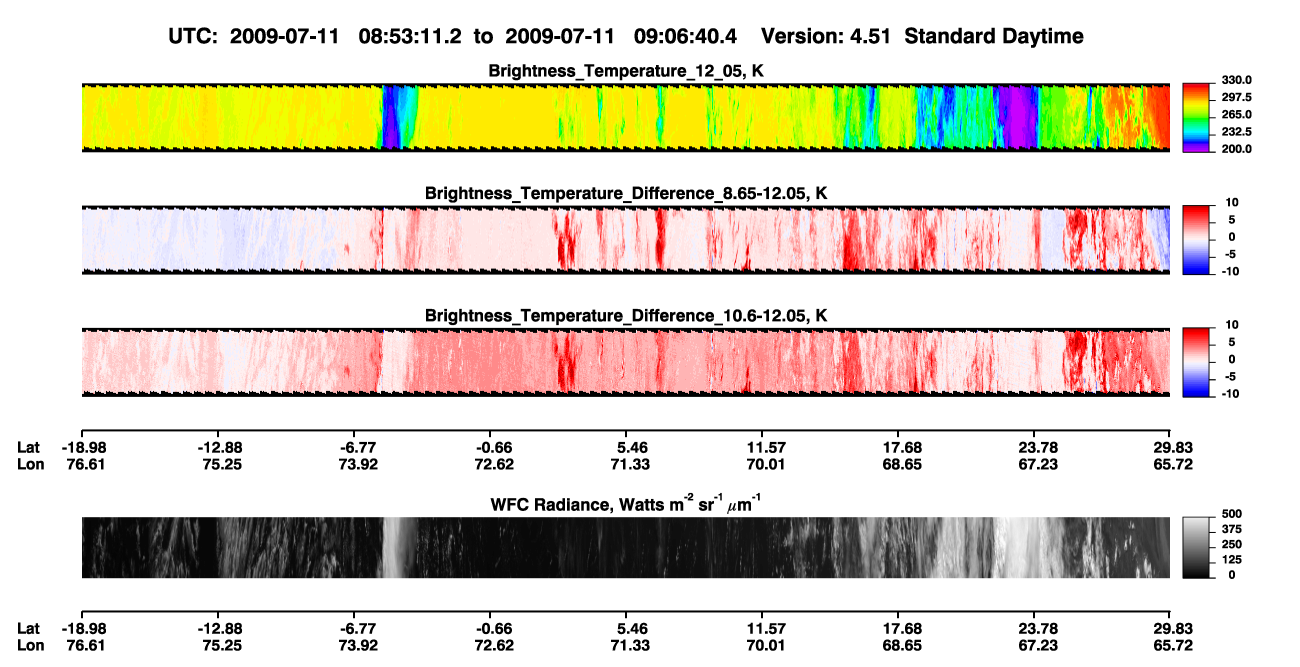Click latitude '17.68' under the WFC Radiance panel
The width and height of the screenshot is (1300, 667).
tap(903, 628)
